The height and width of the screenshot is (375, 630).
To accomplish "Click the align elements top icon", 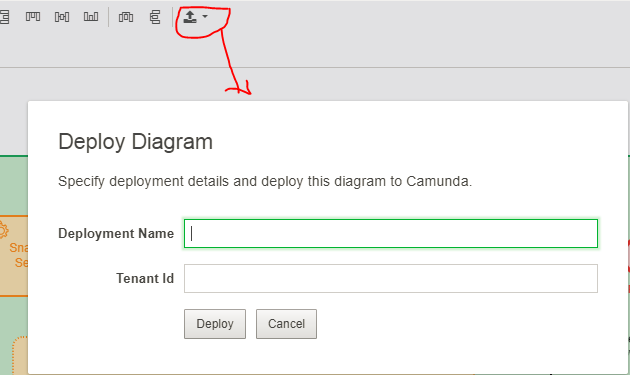I will [33, 16].
